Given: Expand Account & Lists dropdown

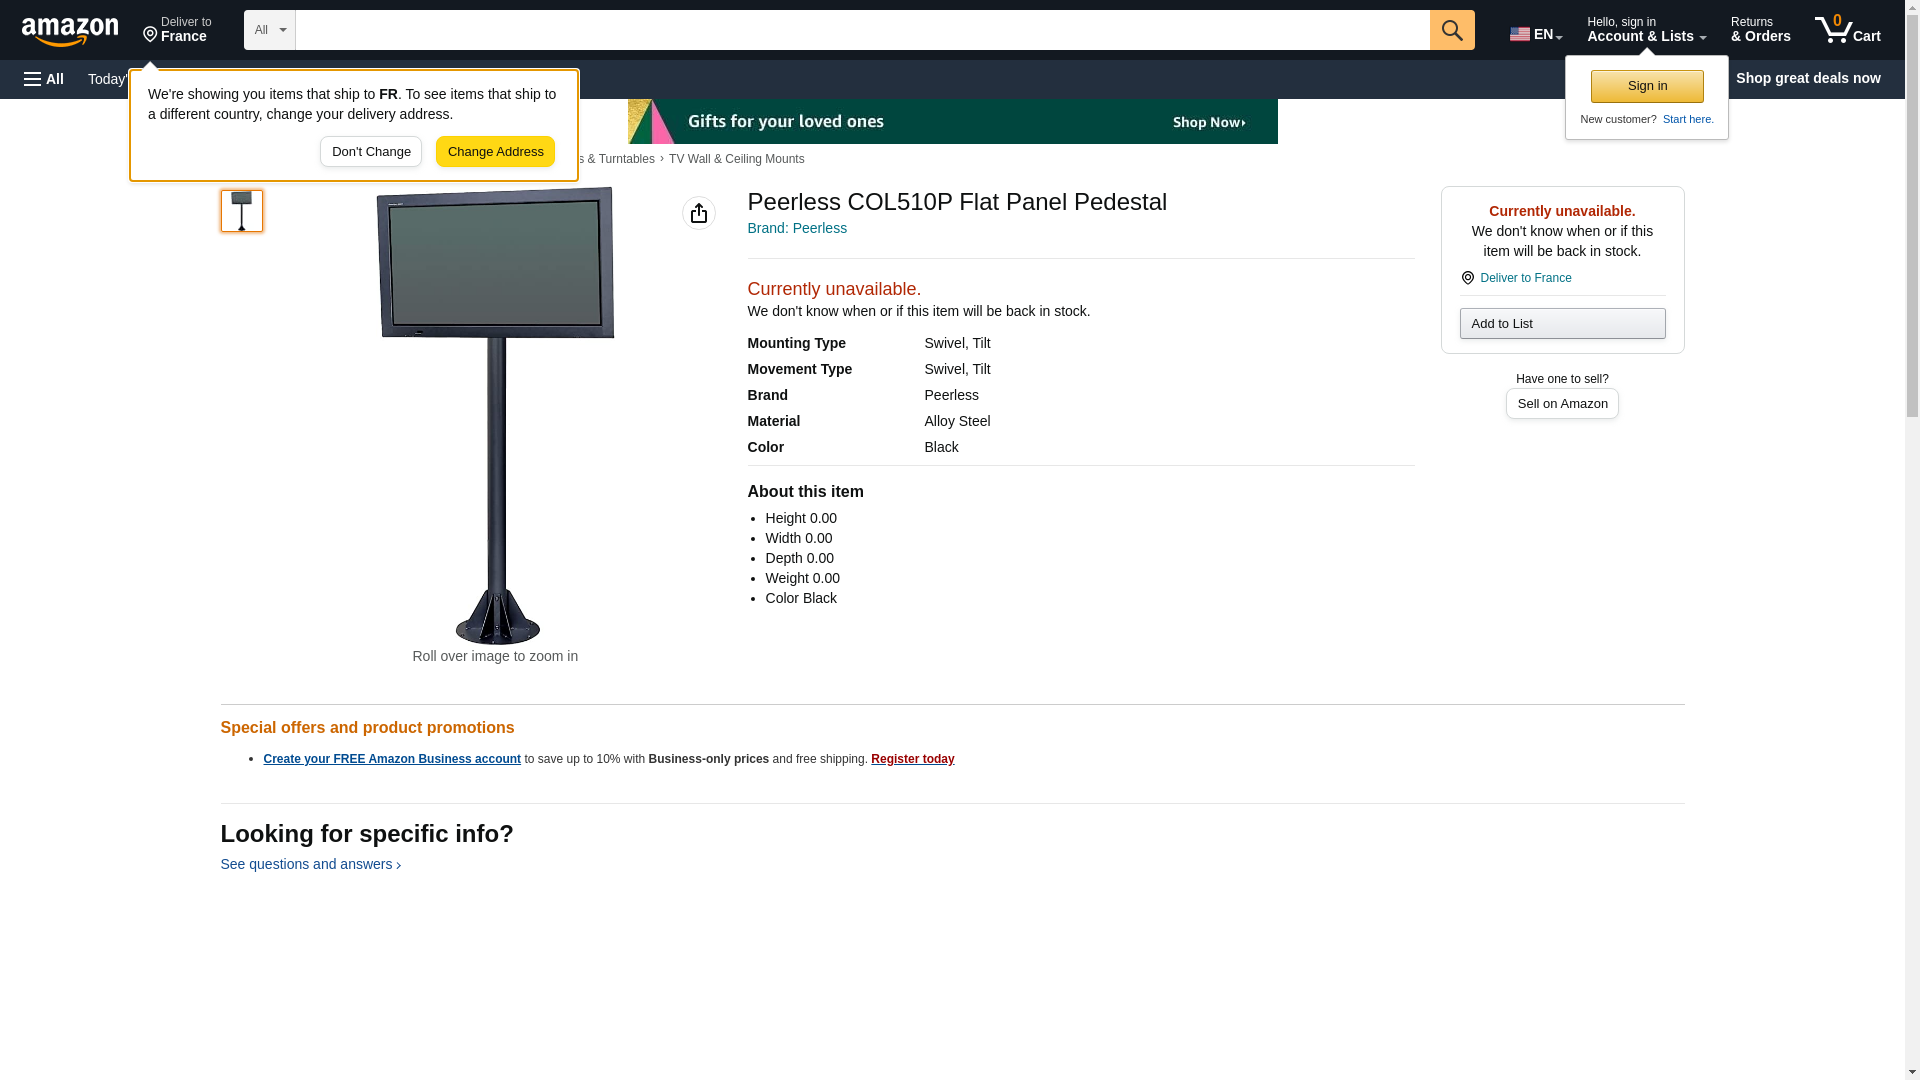Looking at the screenshot, I should pyautogui.click(x=1646, y=29).
